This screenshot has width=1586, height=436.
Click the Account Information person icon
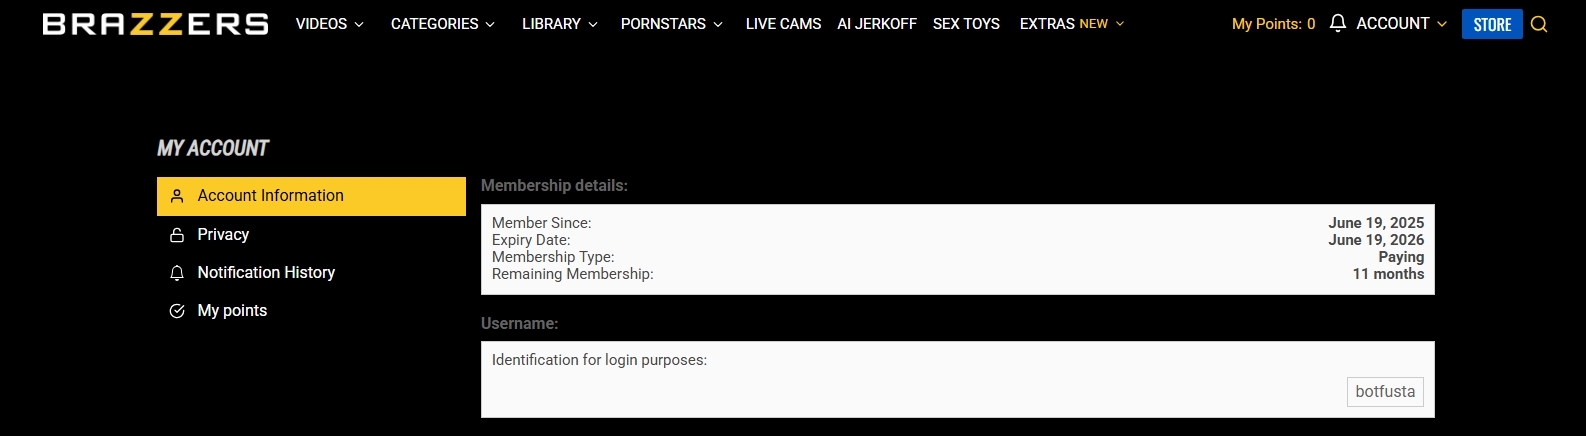[177, 196]
